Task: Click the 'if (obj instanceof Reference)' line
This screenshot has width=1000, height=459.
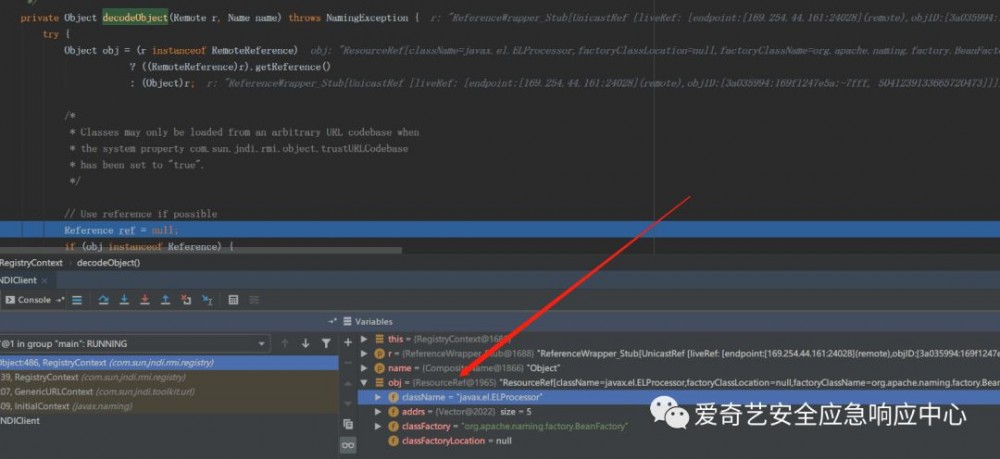Action: pos(149,245)
